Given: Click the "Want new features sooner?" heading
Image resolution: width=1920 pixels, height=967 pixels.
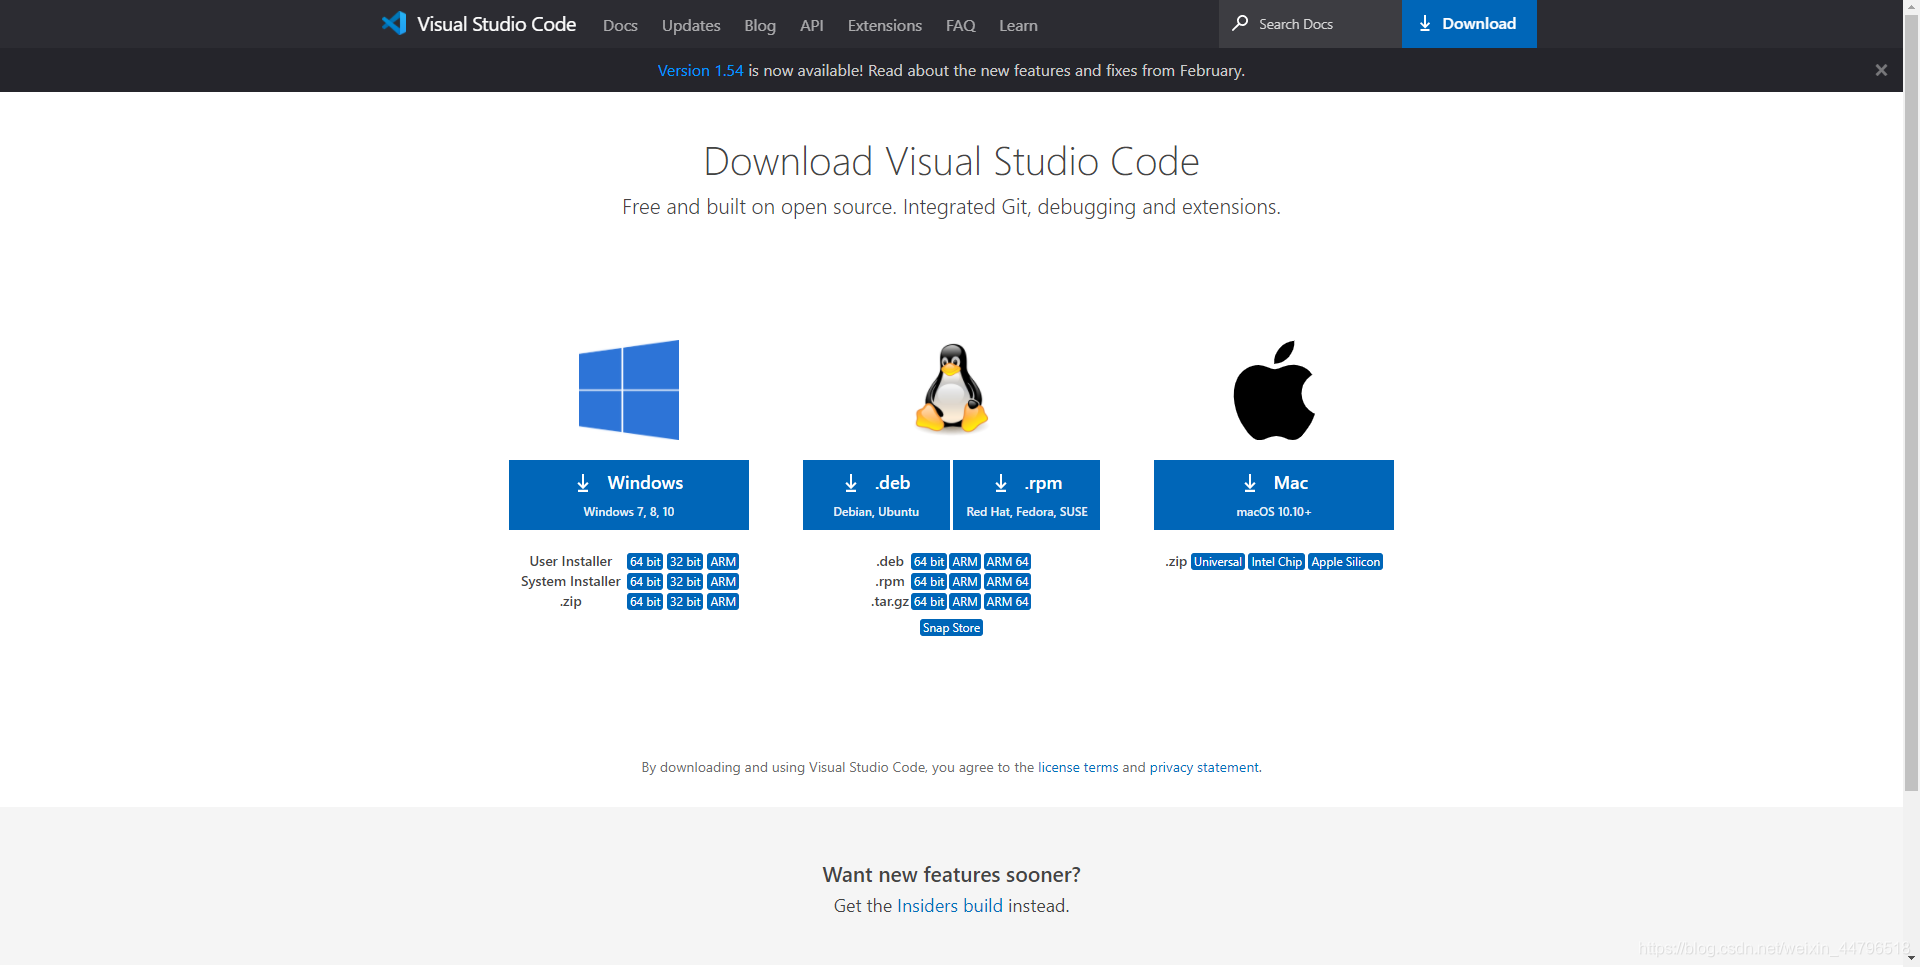Looking at the screenshot, I should click(951, 875).
